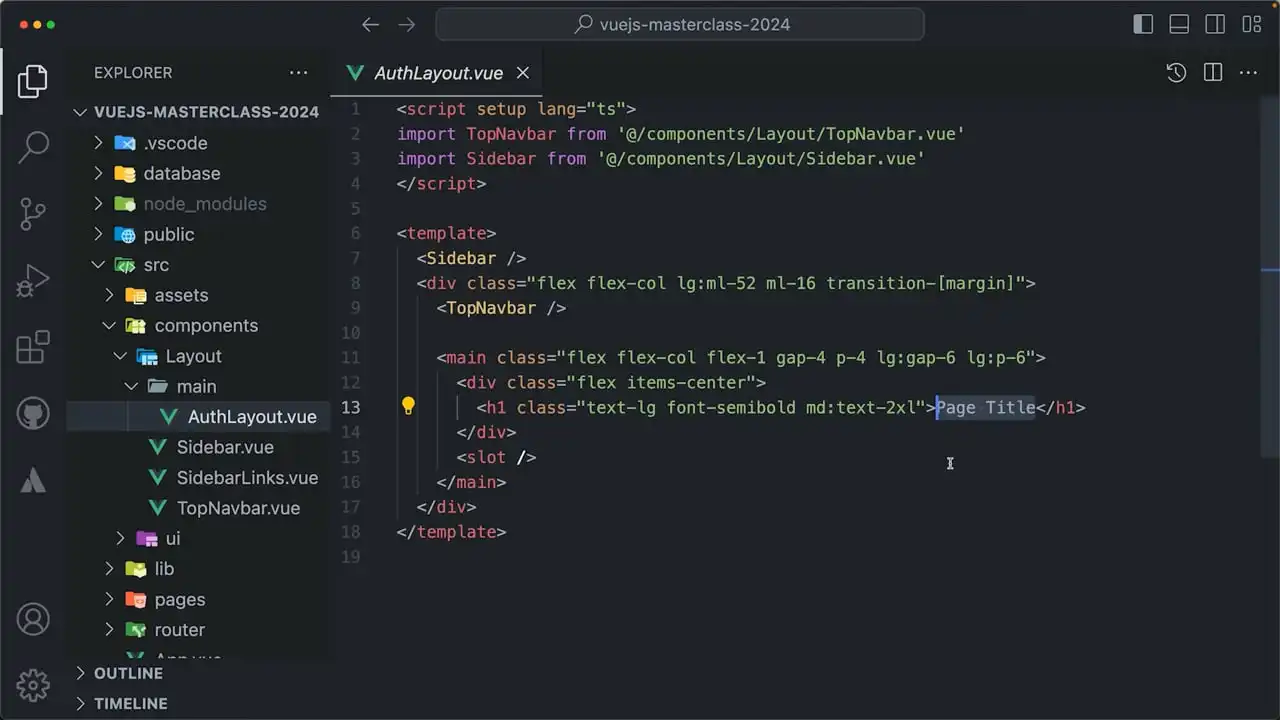Open the timeline history icon in editor toolbar

(1176, 72)
